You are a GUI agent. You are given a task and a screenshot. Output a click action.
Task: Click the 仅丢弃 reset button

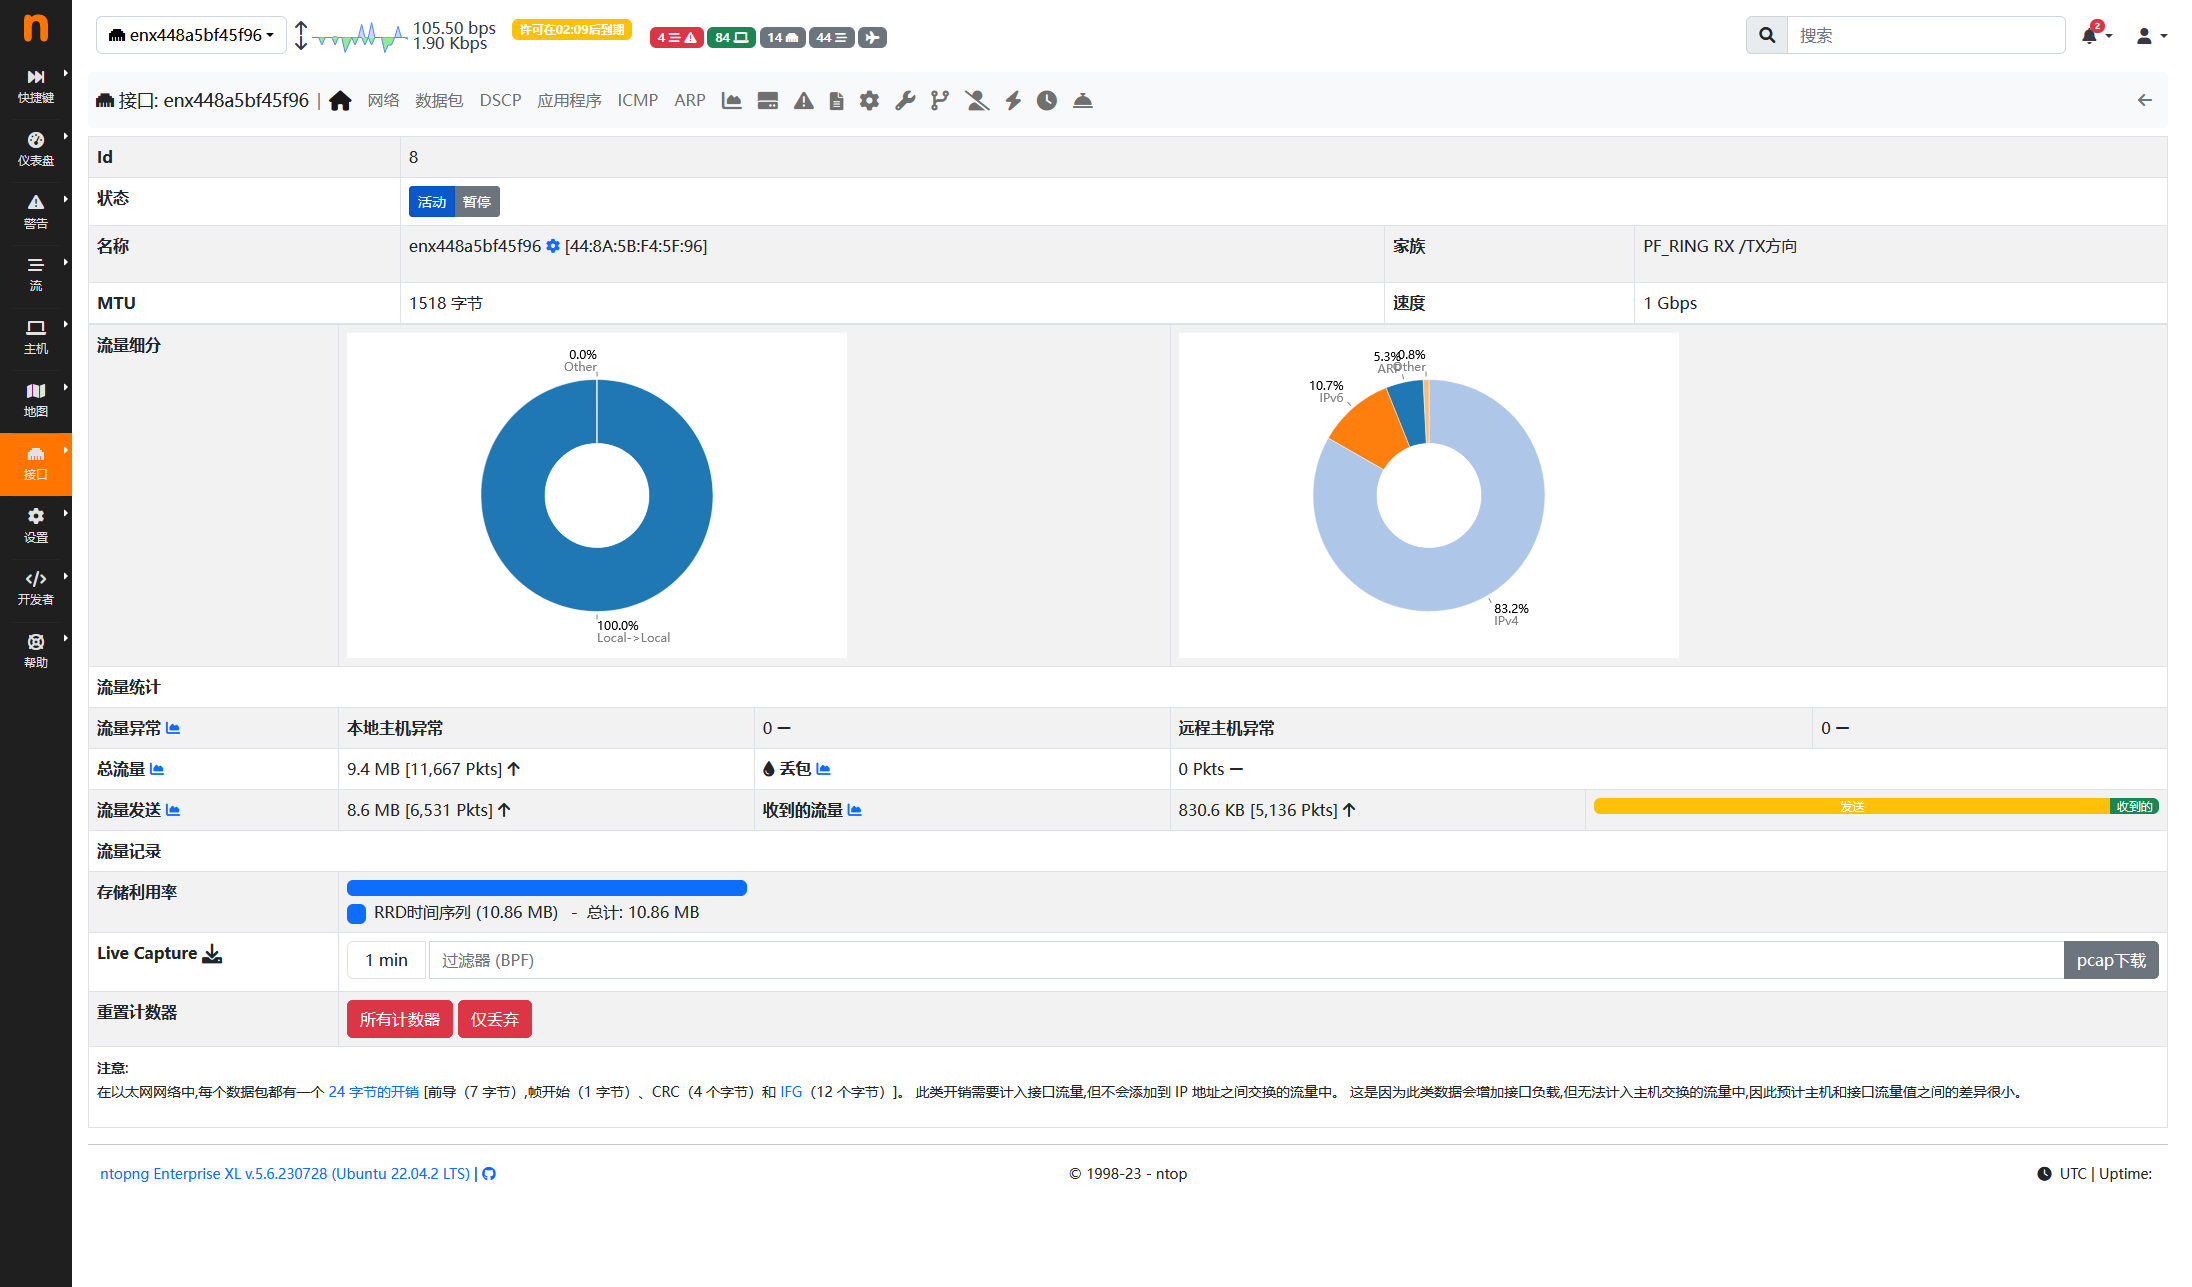pos(495,1019)
